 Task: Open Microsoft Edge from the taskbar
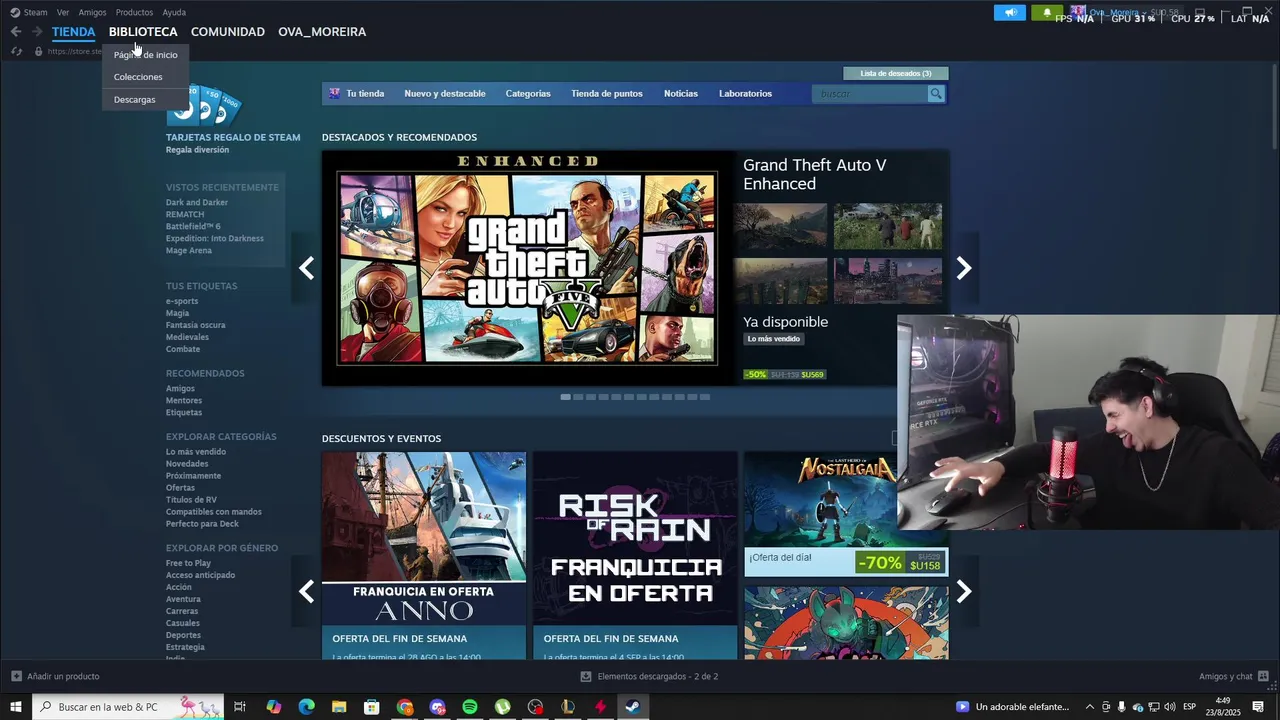point(307,707)
